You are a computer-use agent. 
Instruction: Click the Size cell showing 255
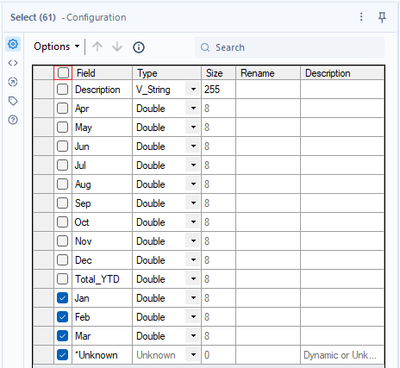[219, 89]
